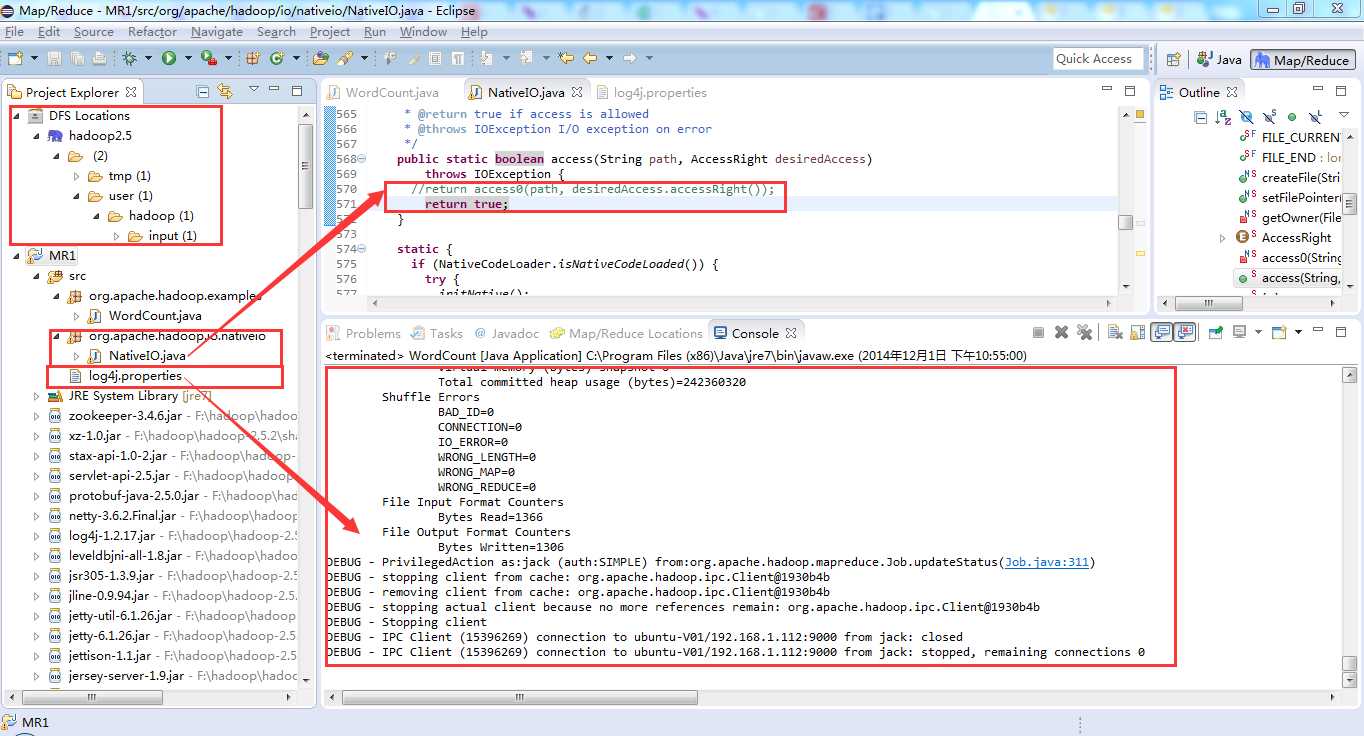Click the Quick Access search field
The width and height of the screenshot is (1364, 736).
click(1098, 59)
